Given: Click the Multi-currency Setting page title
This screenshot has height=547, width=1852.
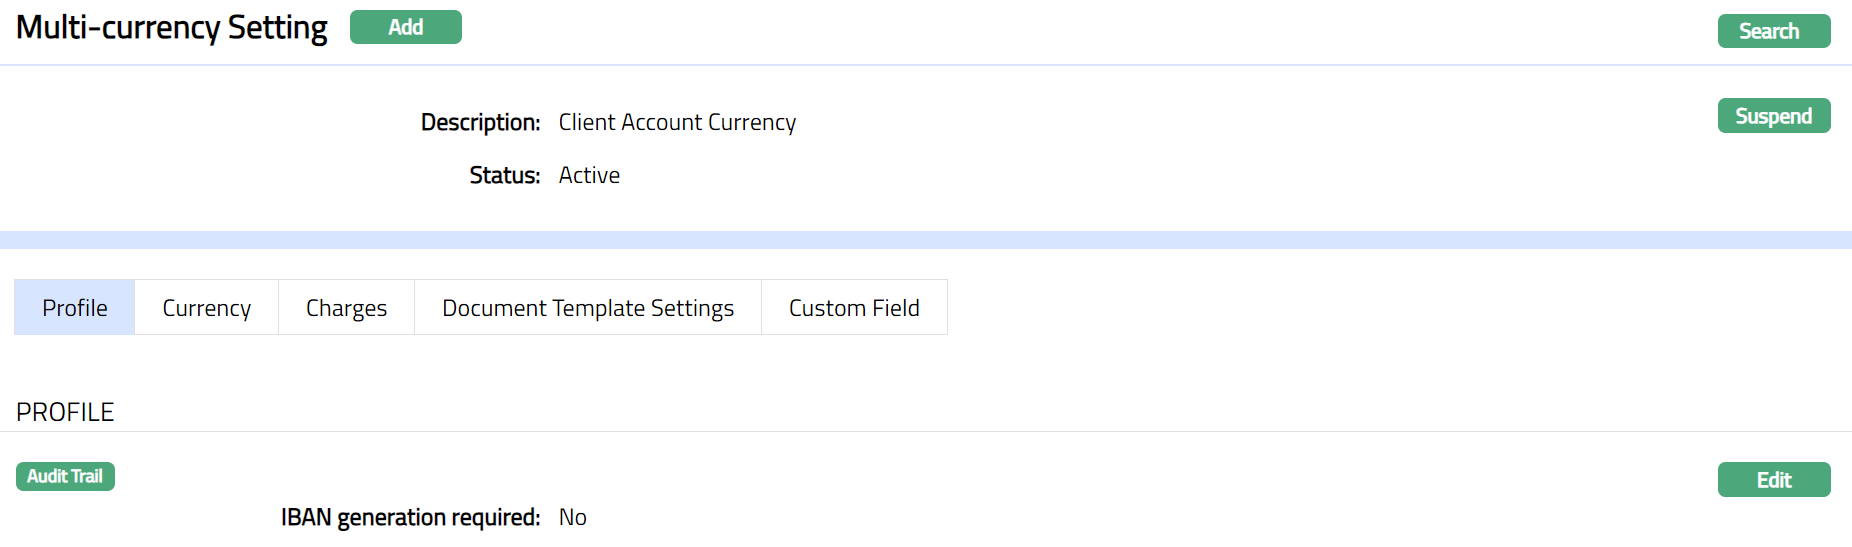Looking at the screenshot, I should 172,27.
